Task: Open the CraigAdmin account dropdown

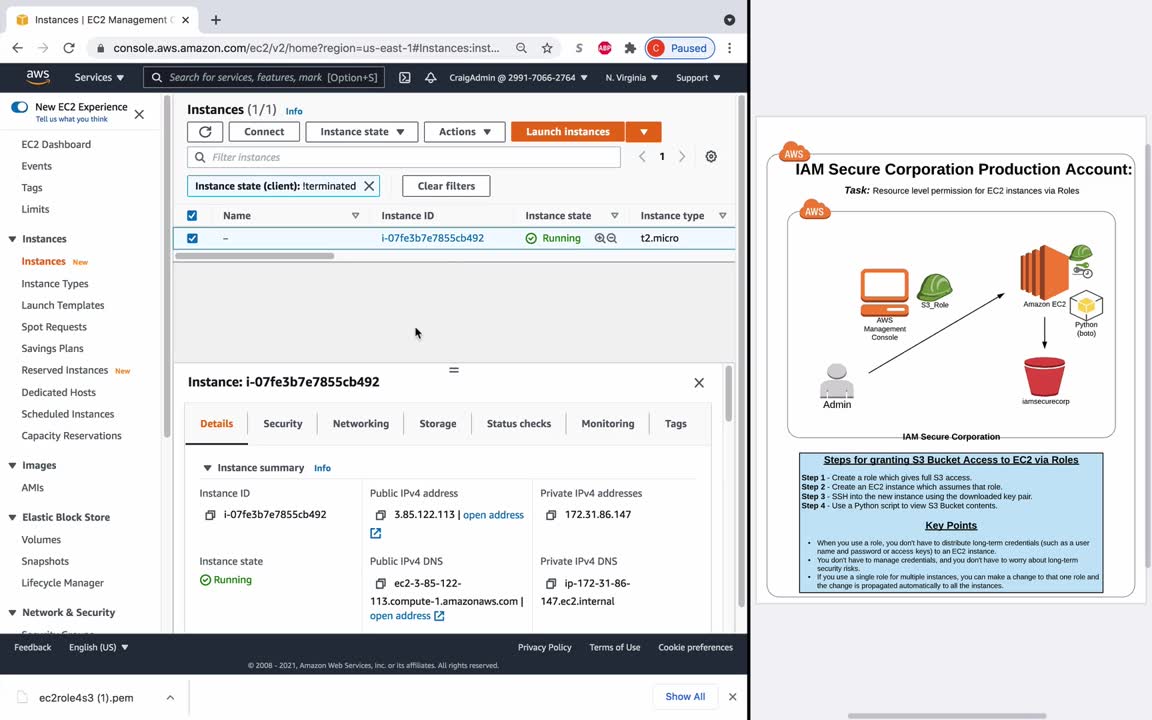Action: [x=518, y=77]
